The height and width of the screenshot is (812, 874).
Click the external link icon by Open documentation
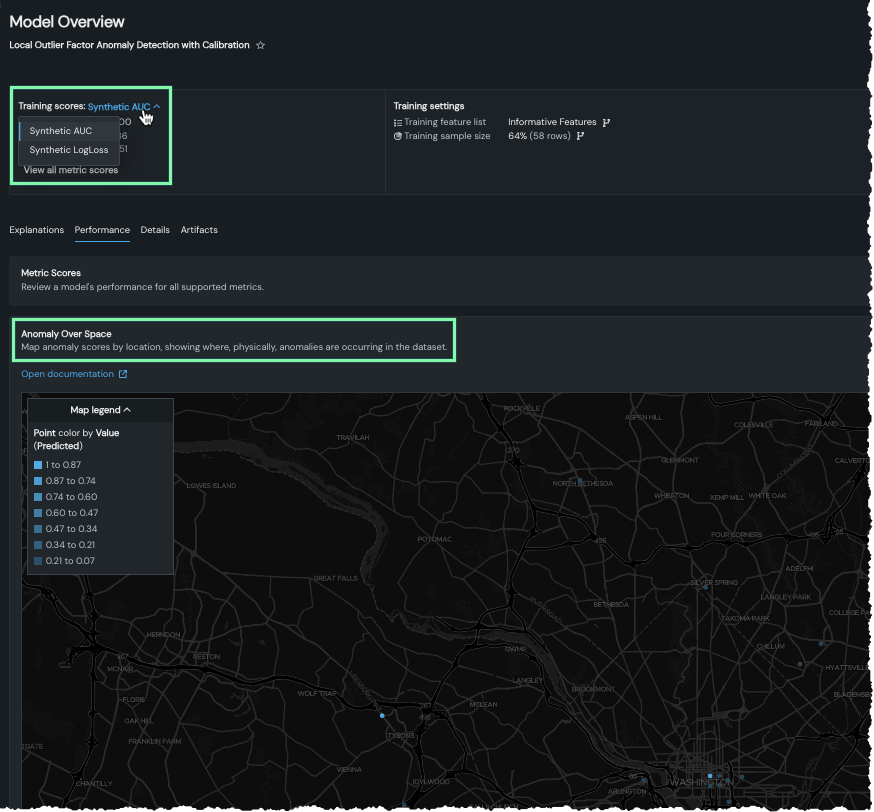coord(123,375)
